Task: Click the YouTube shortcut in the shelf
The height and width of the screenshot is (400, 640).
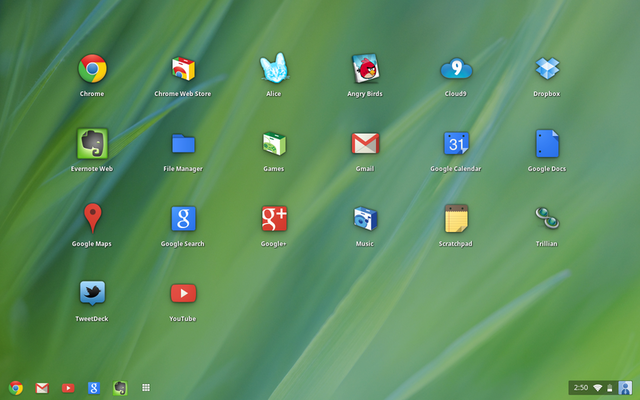Action: [68, 388]
